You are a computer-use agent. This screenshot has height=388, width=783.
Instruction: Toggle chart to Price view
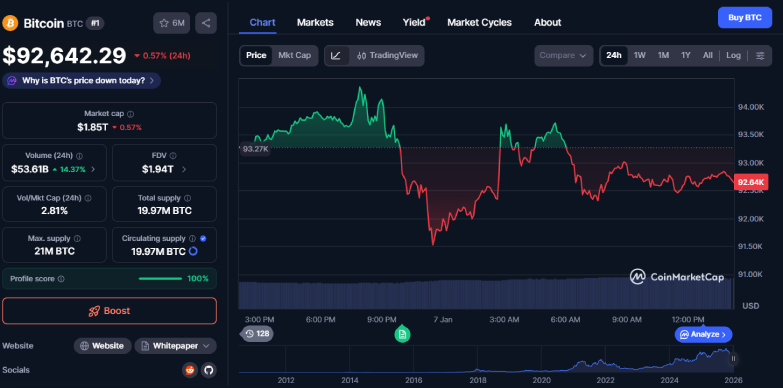coord(256,55)
